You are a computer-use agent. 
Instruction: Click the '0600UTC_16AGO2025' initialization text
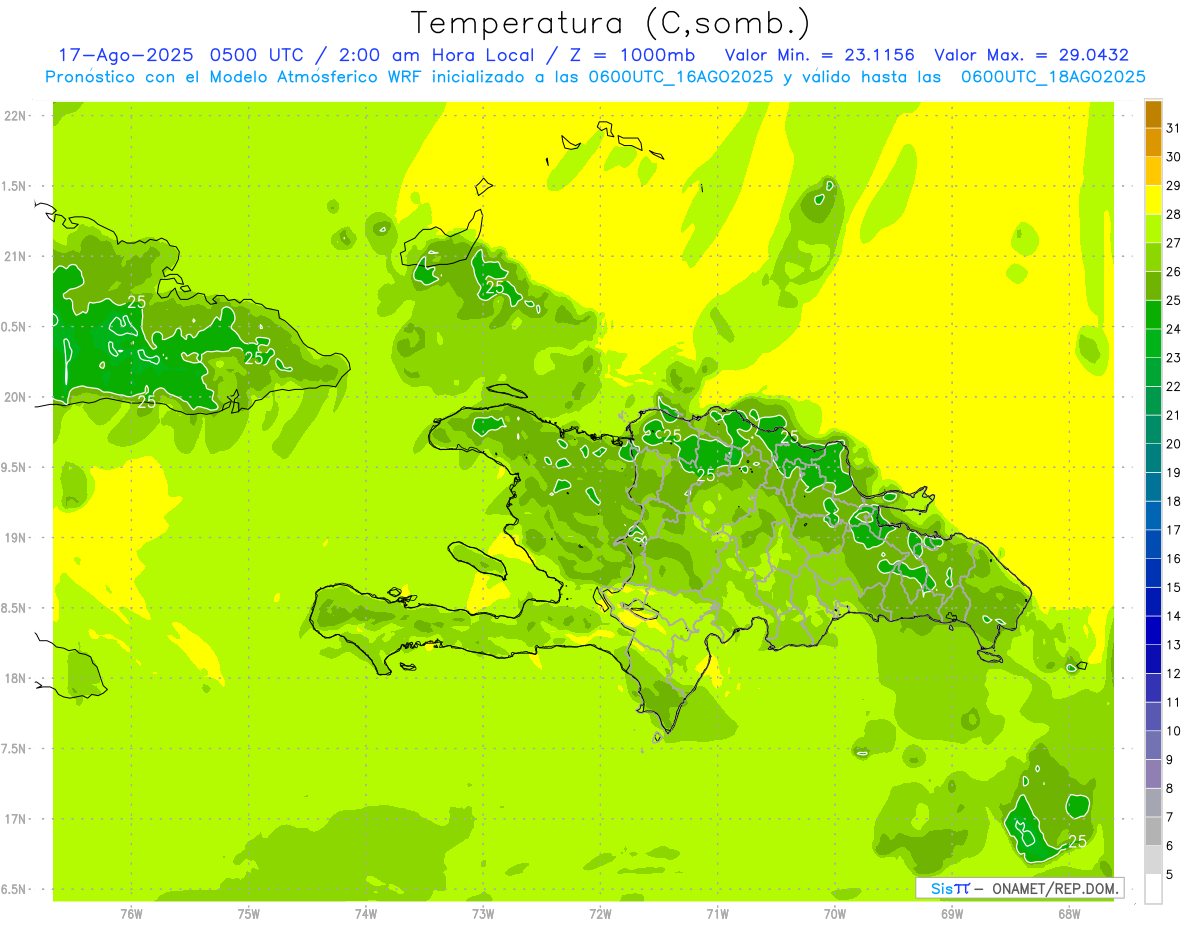point(681,77)
